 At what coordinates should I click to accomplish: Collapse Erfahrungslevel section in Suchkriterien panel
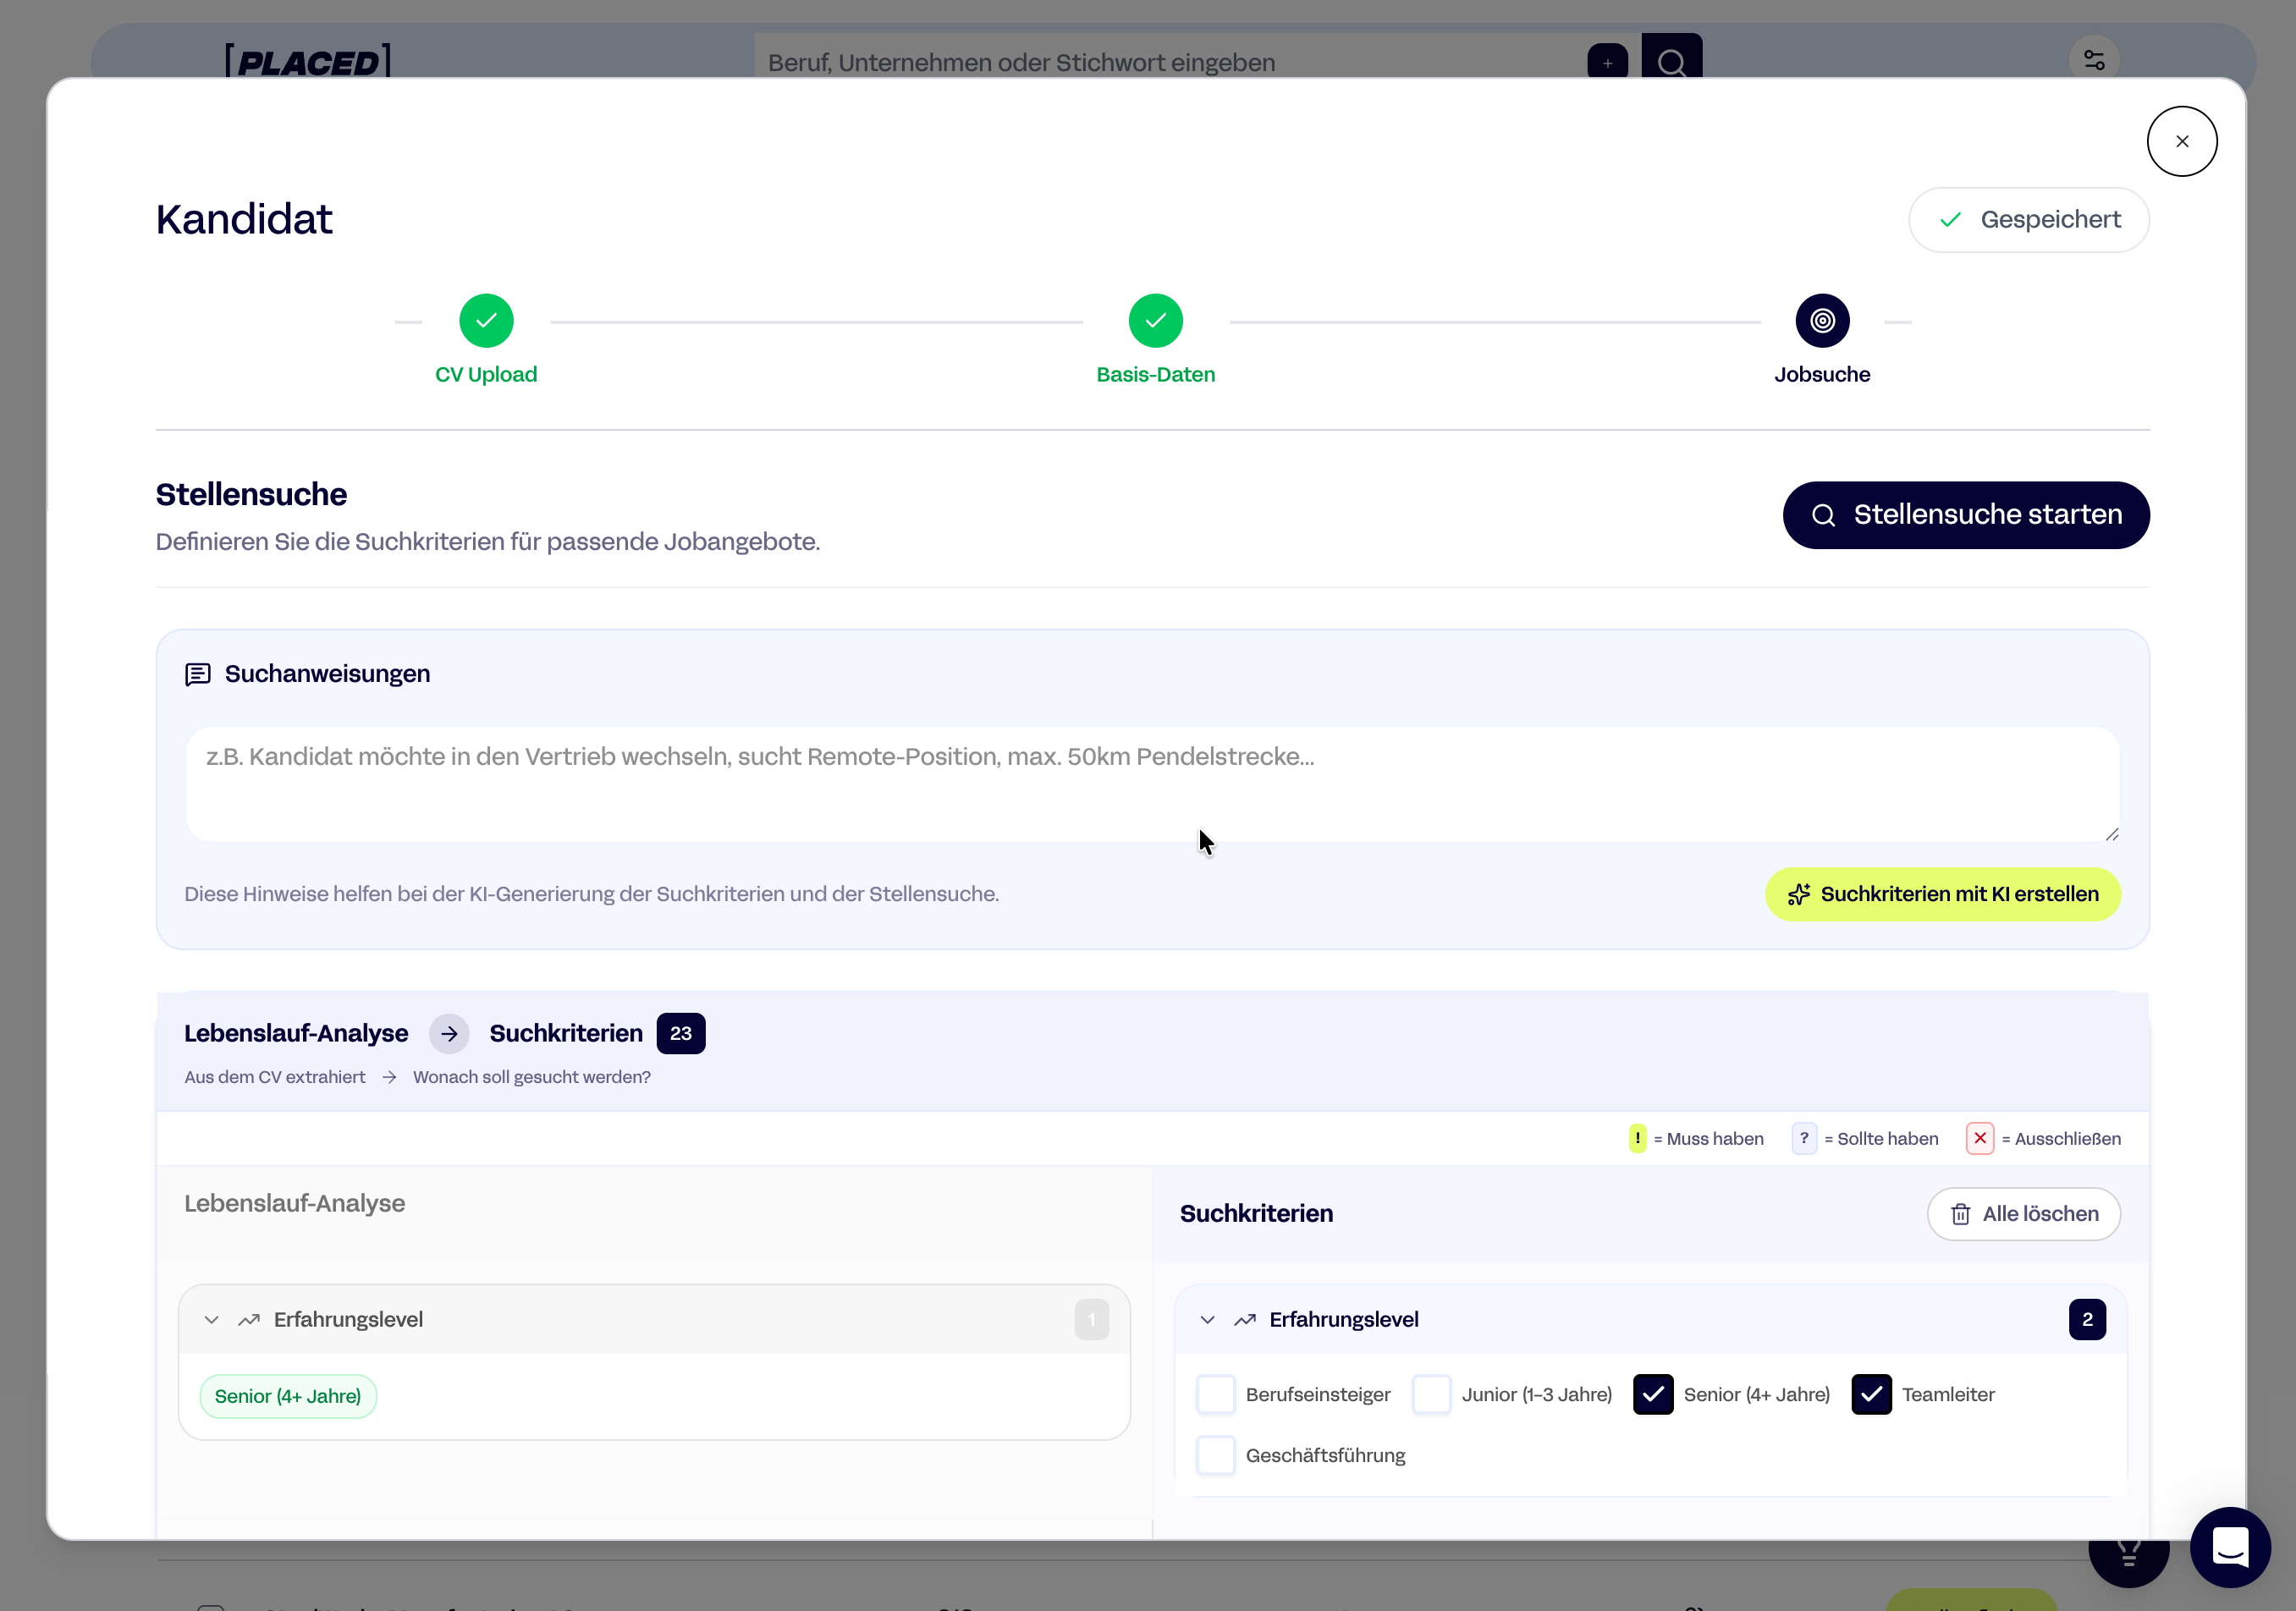click(x=1207, y=1319)
